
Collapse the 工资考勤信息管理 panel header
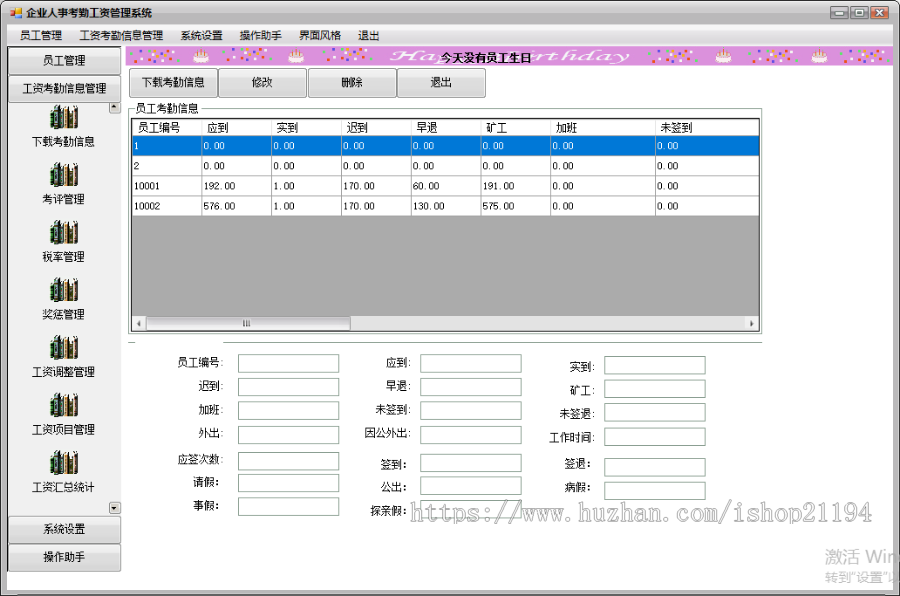click(65, 87)
